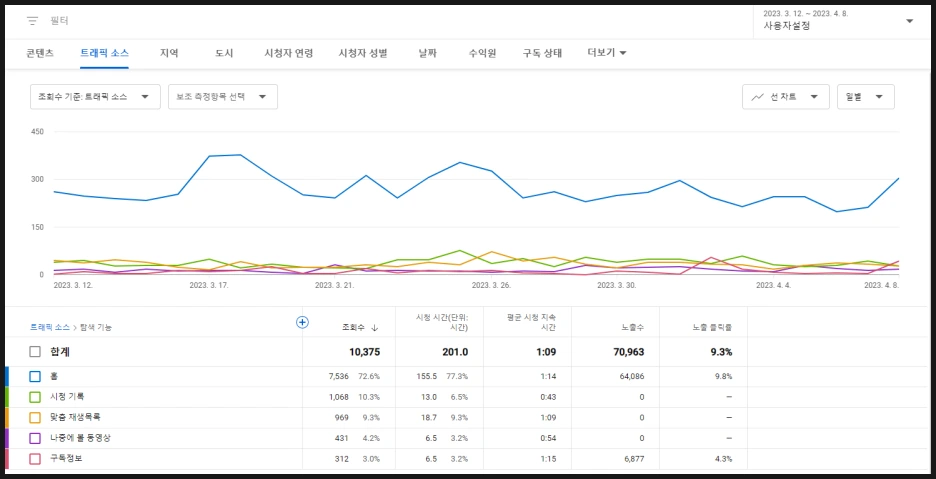Open the 구독 상태 tab
This screenshot has height=479, width=936.
[542, 53]
